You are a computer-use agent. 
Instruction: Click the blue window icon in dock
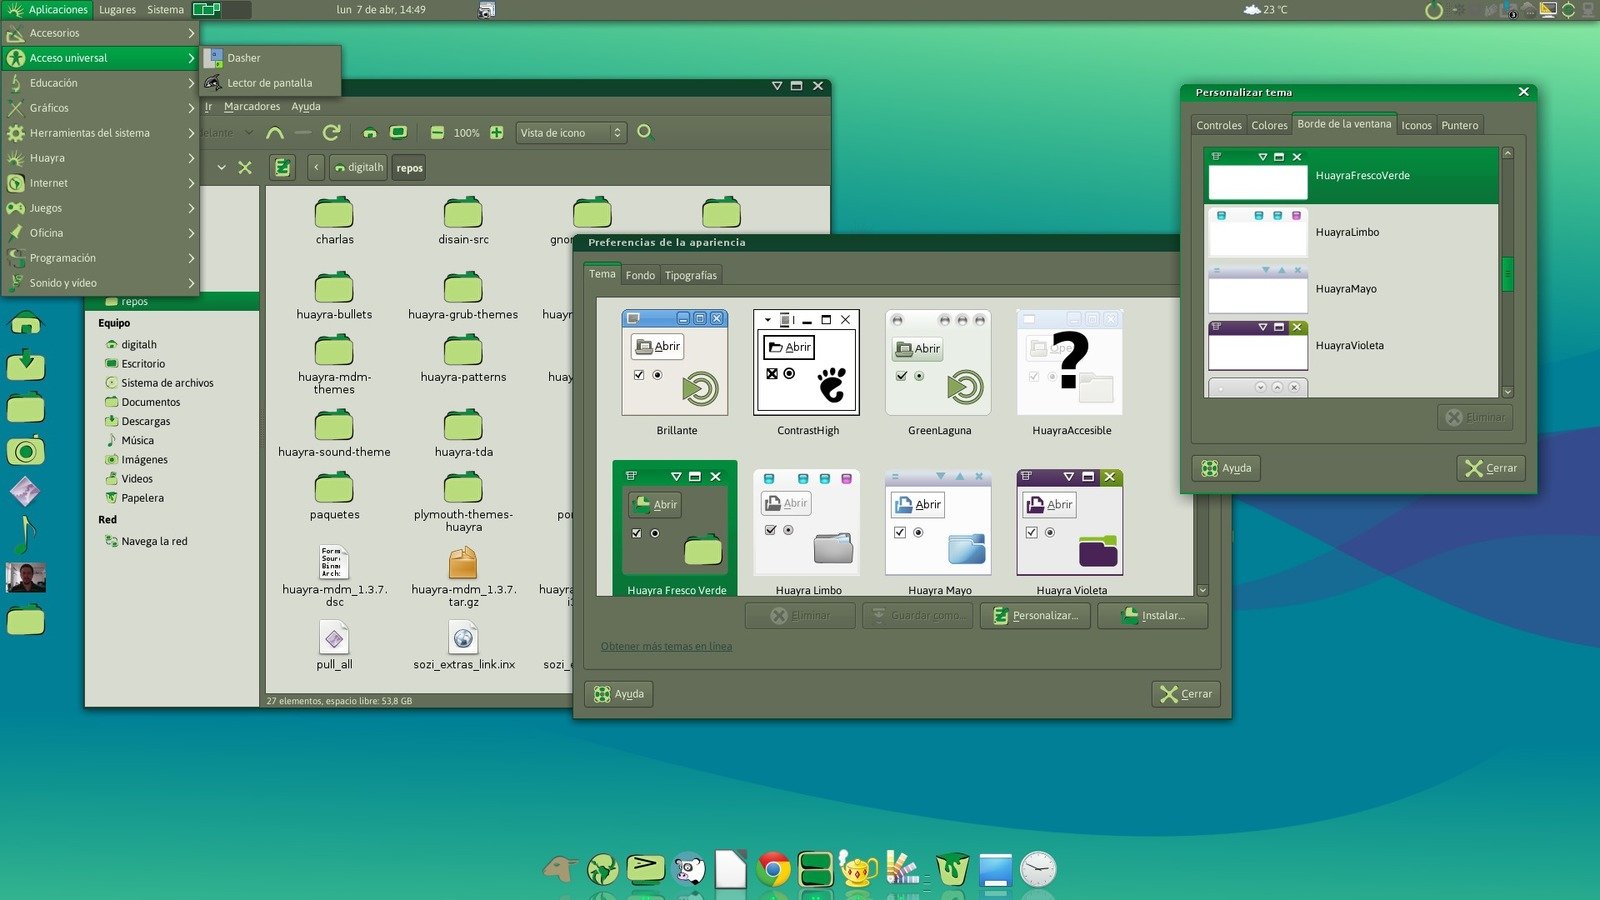tap(996, 869)
